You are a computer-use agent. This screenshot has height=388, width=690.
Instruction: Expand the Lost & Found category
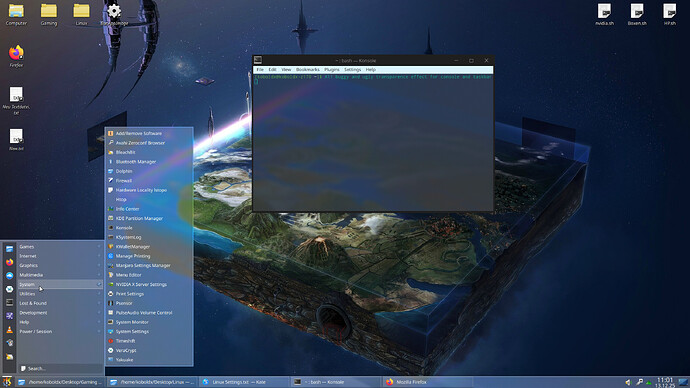(60, 304)
